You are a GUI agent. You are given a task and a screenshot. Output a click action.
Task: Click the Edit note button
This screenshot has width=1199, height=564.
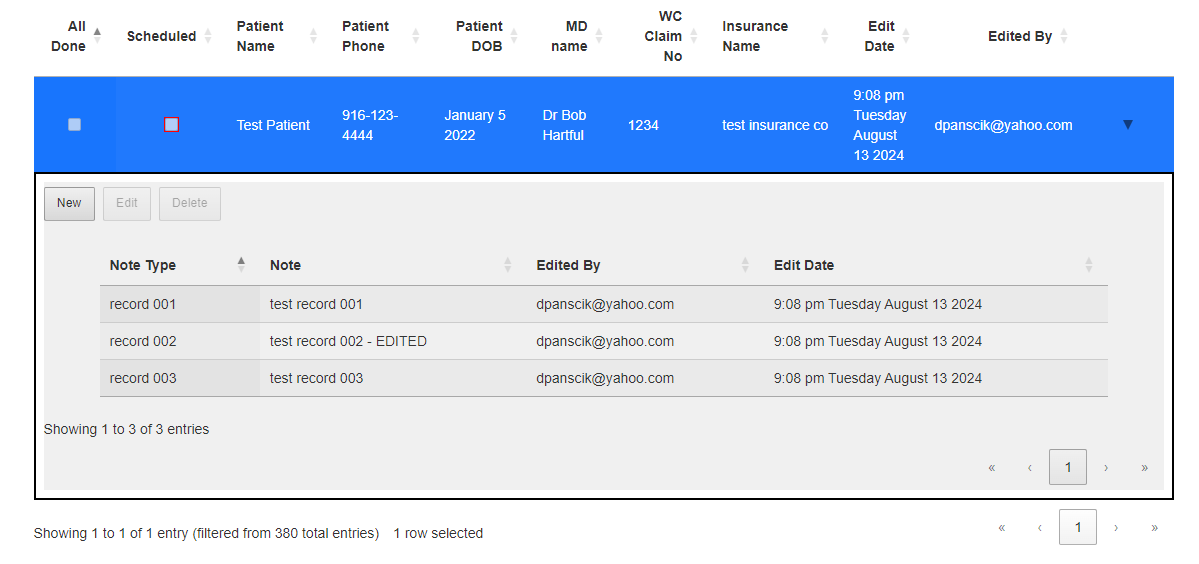point(127,203)
